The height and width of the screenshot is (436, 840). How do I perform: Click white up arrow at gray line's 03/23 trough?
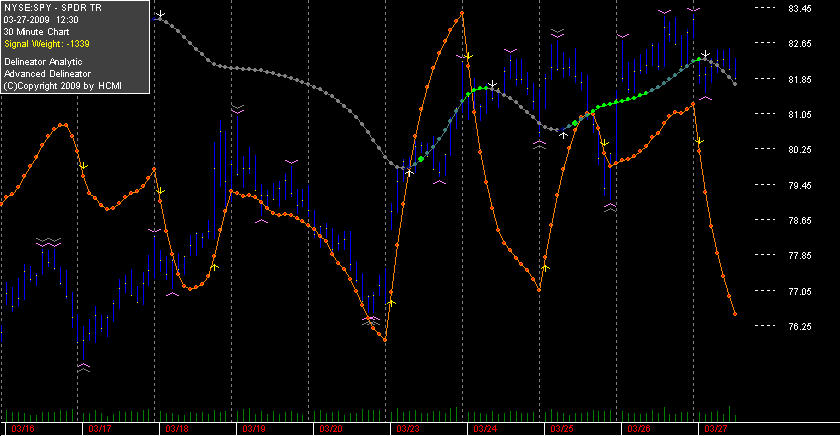(409, 172)
